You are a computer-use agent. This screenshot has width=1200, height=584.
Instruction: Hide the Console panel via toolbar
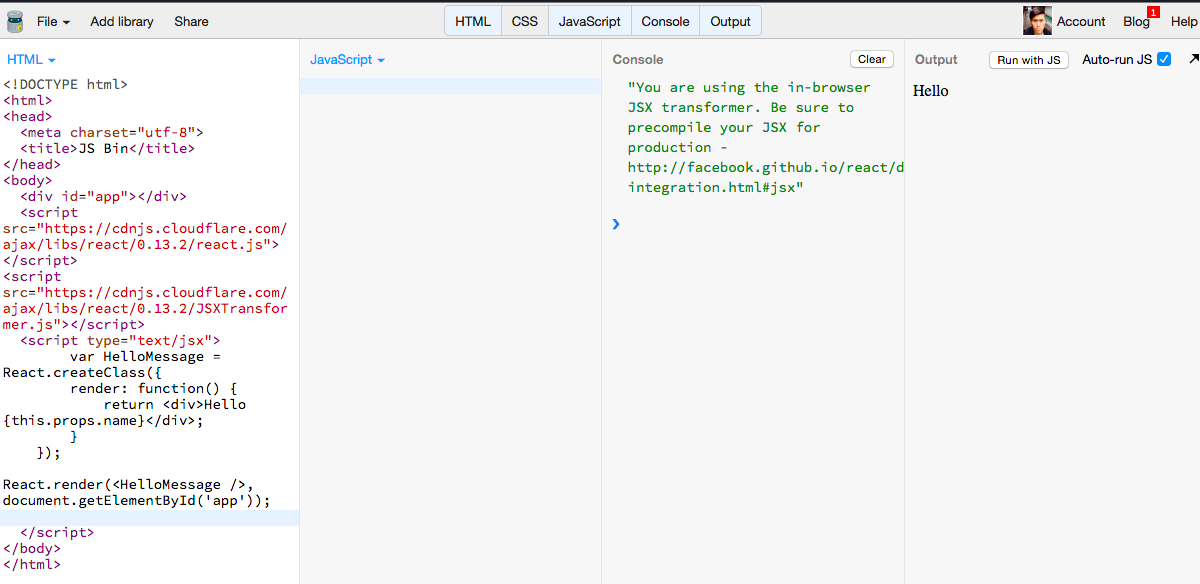pos(665,21)
